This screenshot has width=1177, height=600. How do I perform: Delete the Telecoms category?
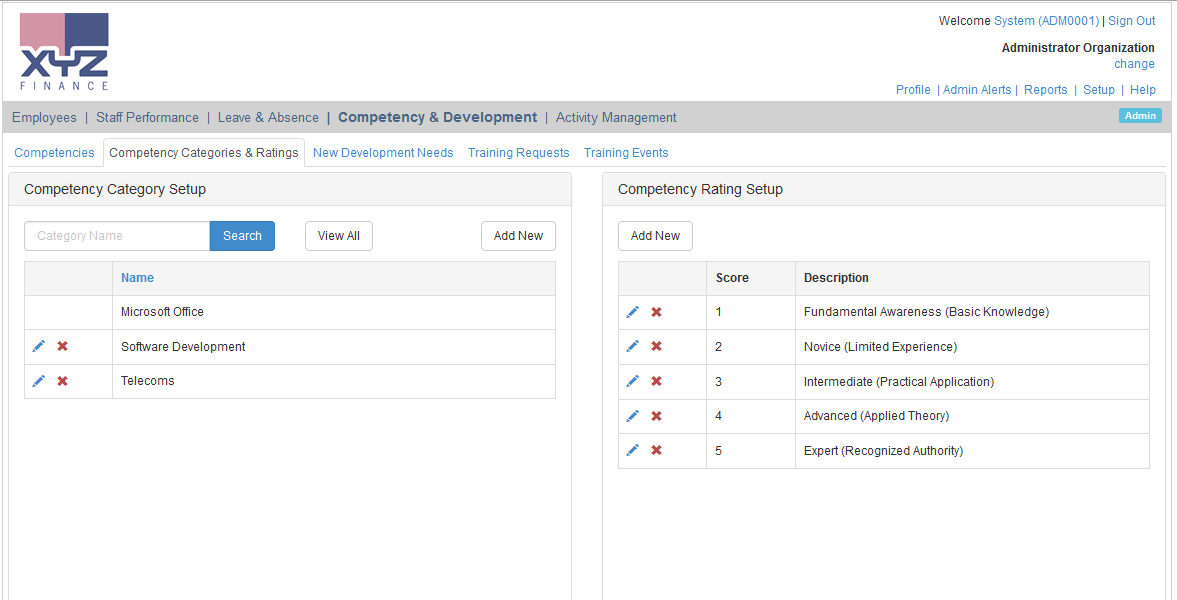coord(62,381)
